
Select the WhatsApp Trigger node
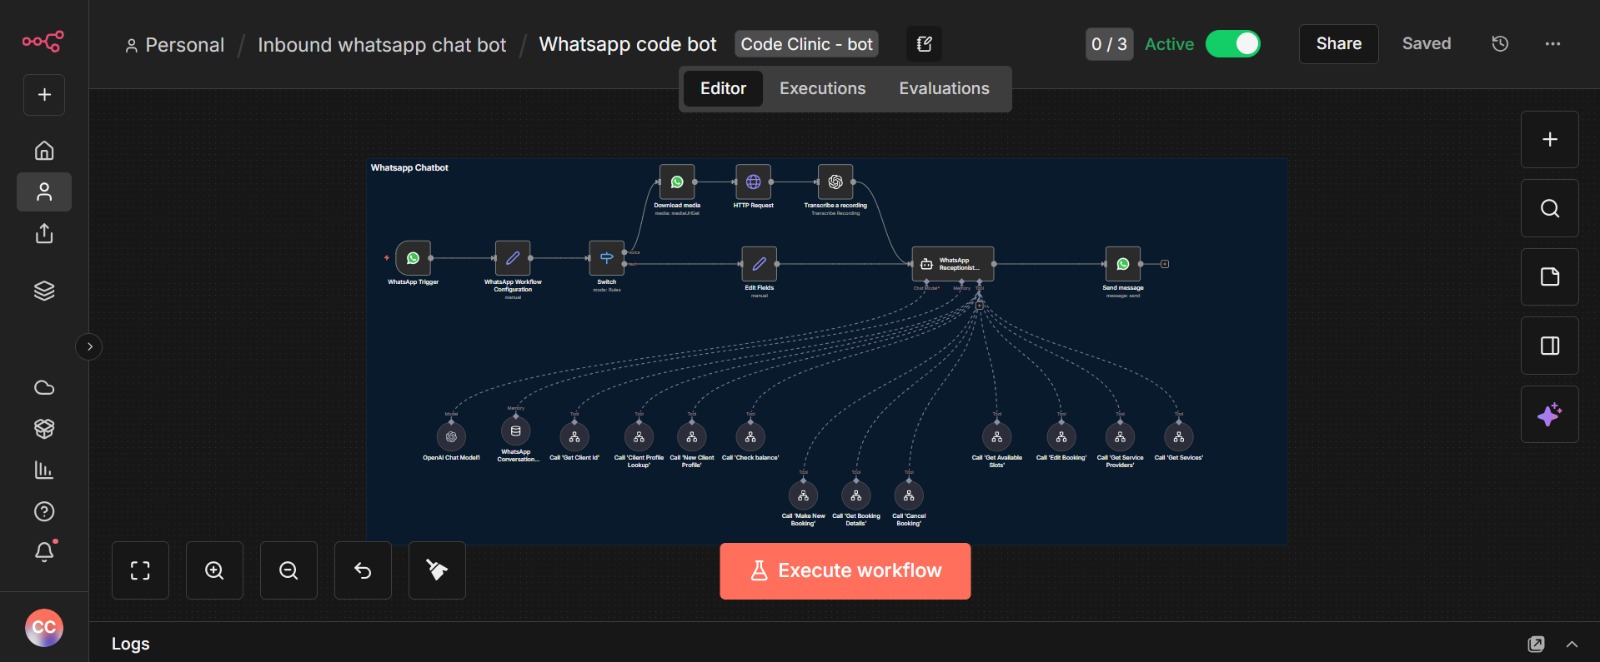(413, 258)
